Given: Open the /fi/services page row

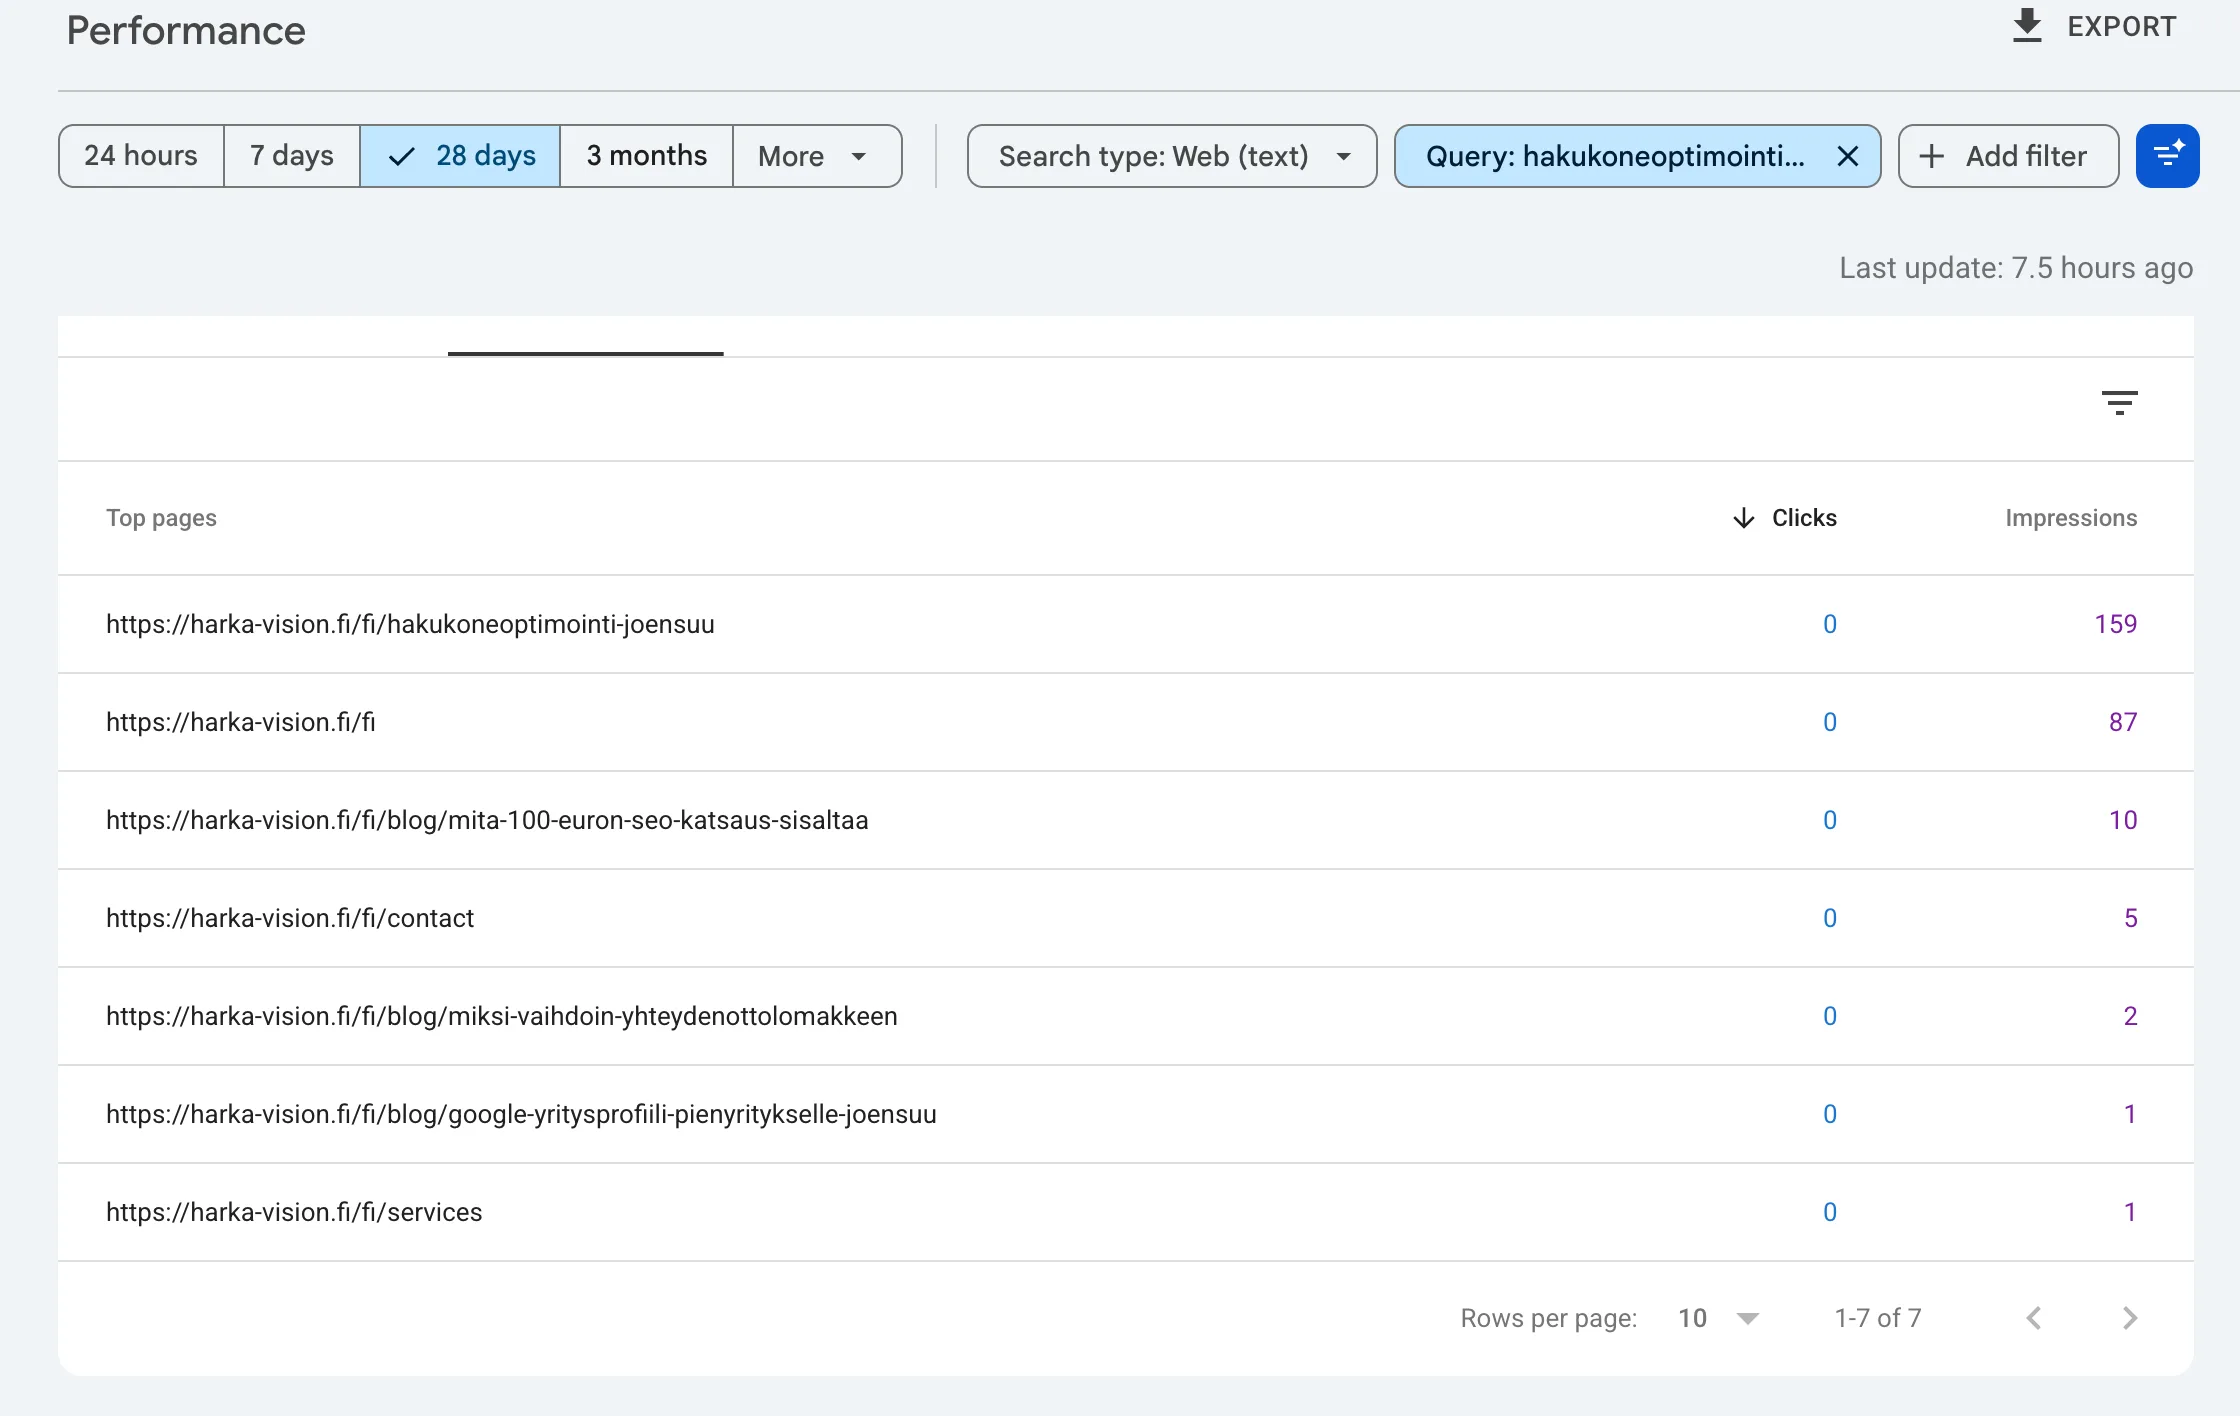Looking at the screenshot, I should pyautogui.click(x=1126, y=1212).
